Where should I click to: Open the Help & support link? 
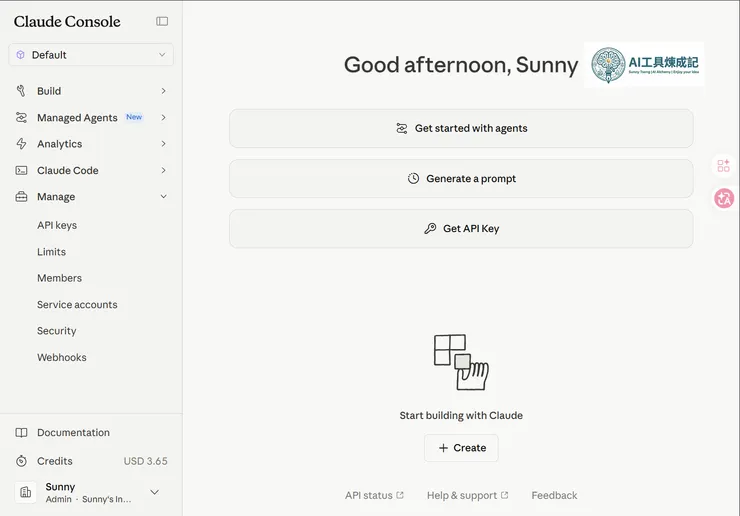[x=468, y=495]
